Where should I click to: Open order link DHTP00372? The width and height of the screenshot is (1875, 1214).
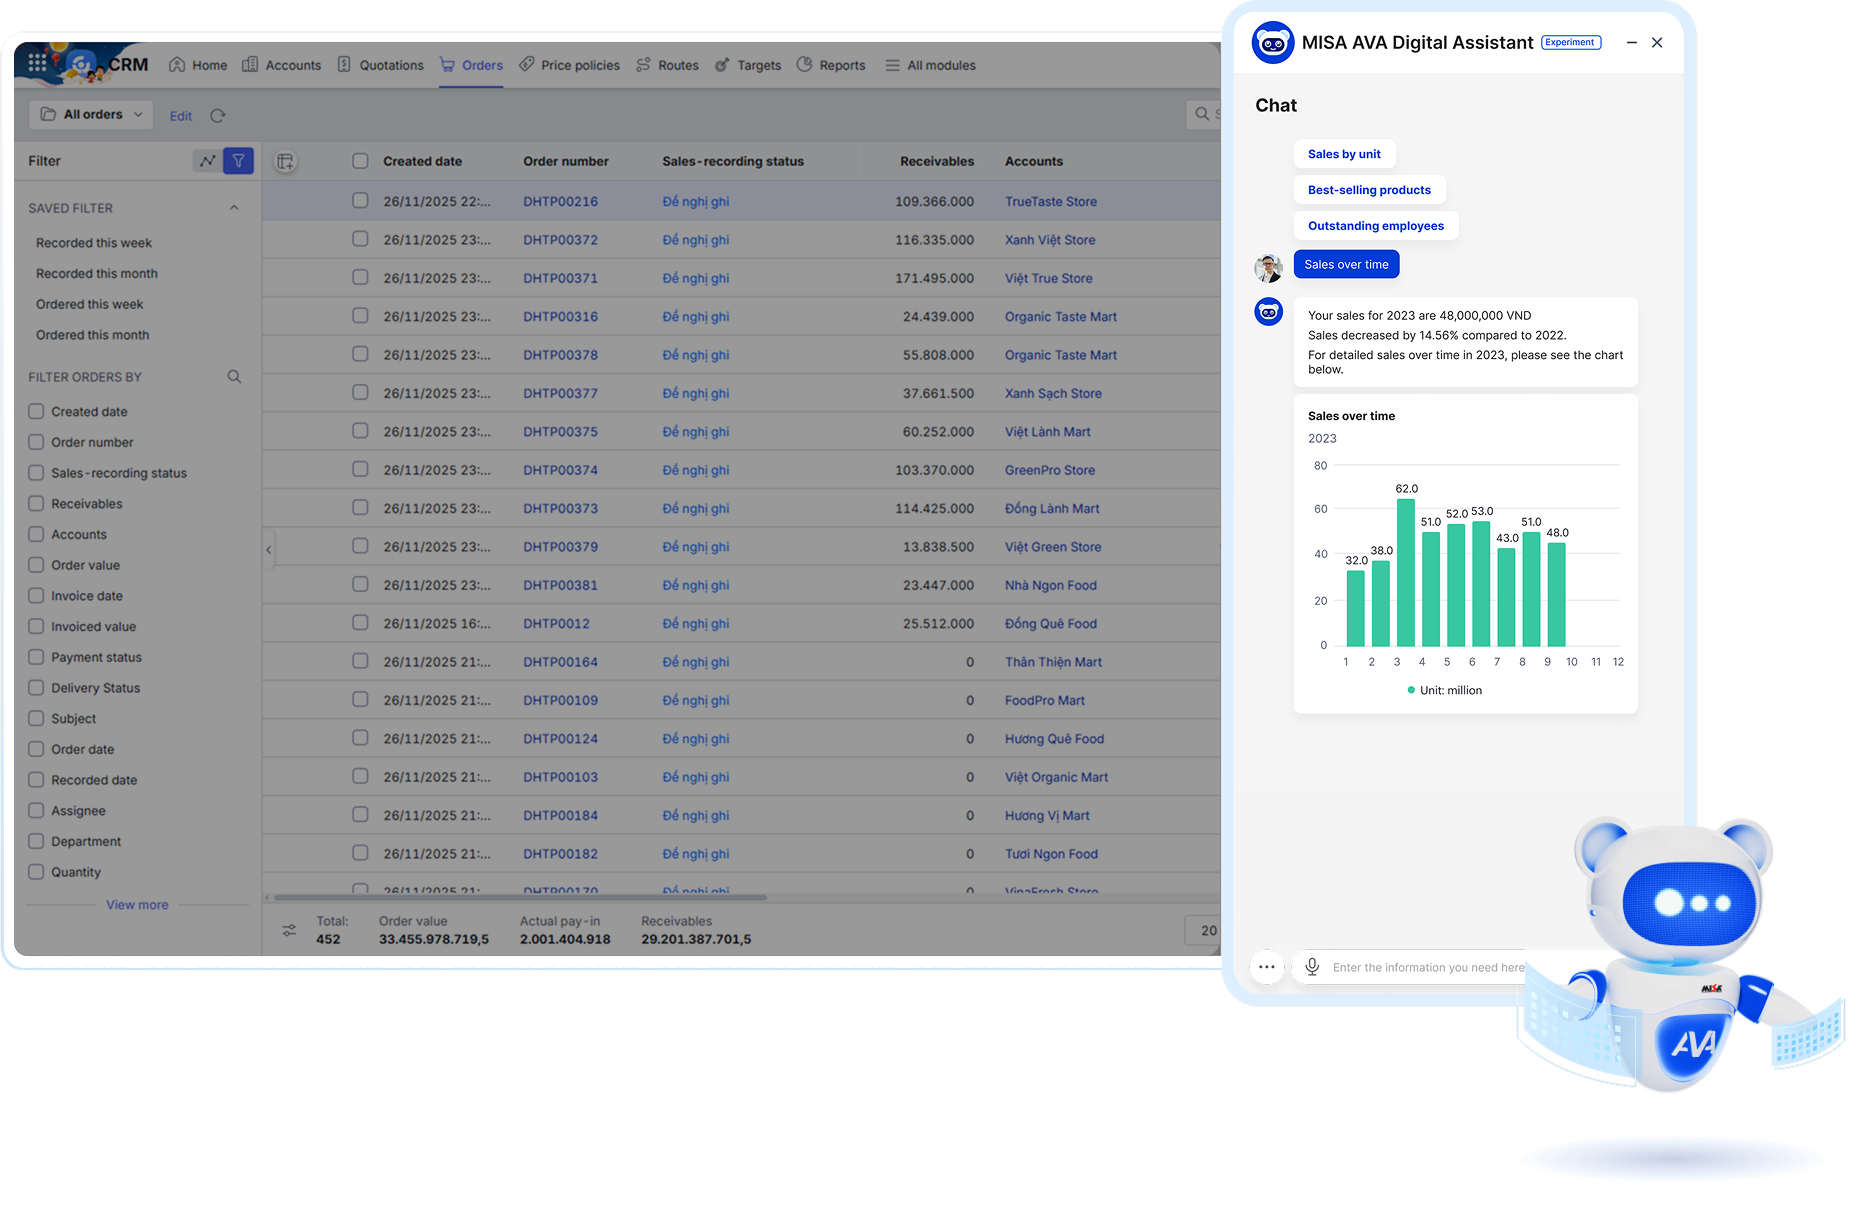[560, 240]
